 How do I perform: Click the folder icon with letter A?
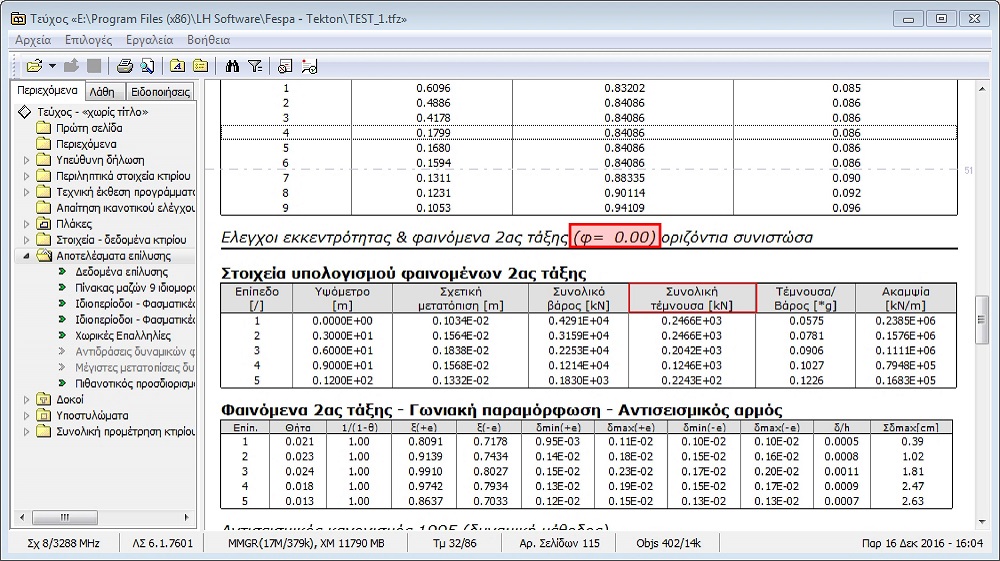(x=177, y=66)
